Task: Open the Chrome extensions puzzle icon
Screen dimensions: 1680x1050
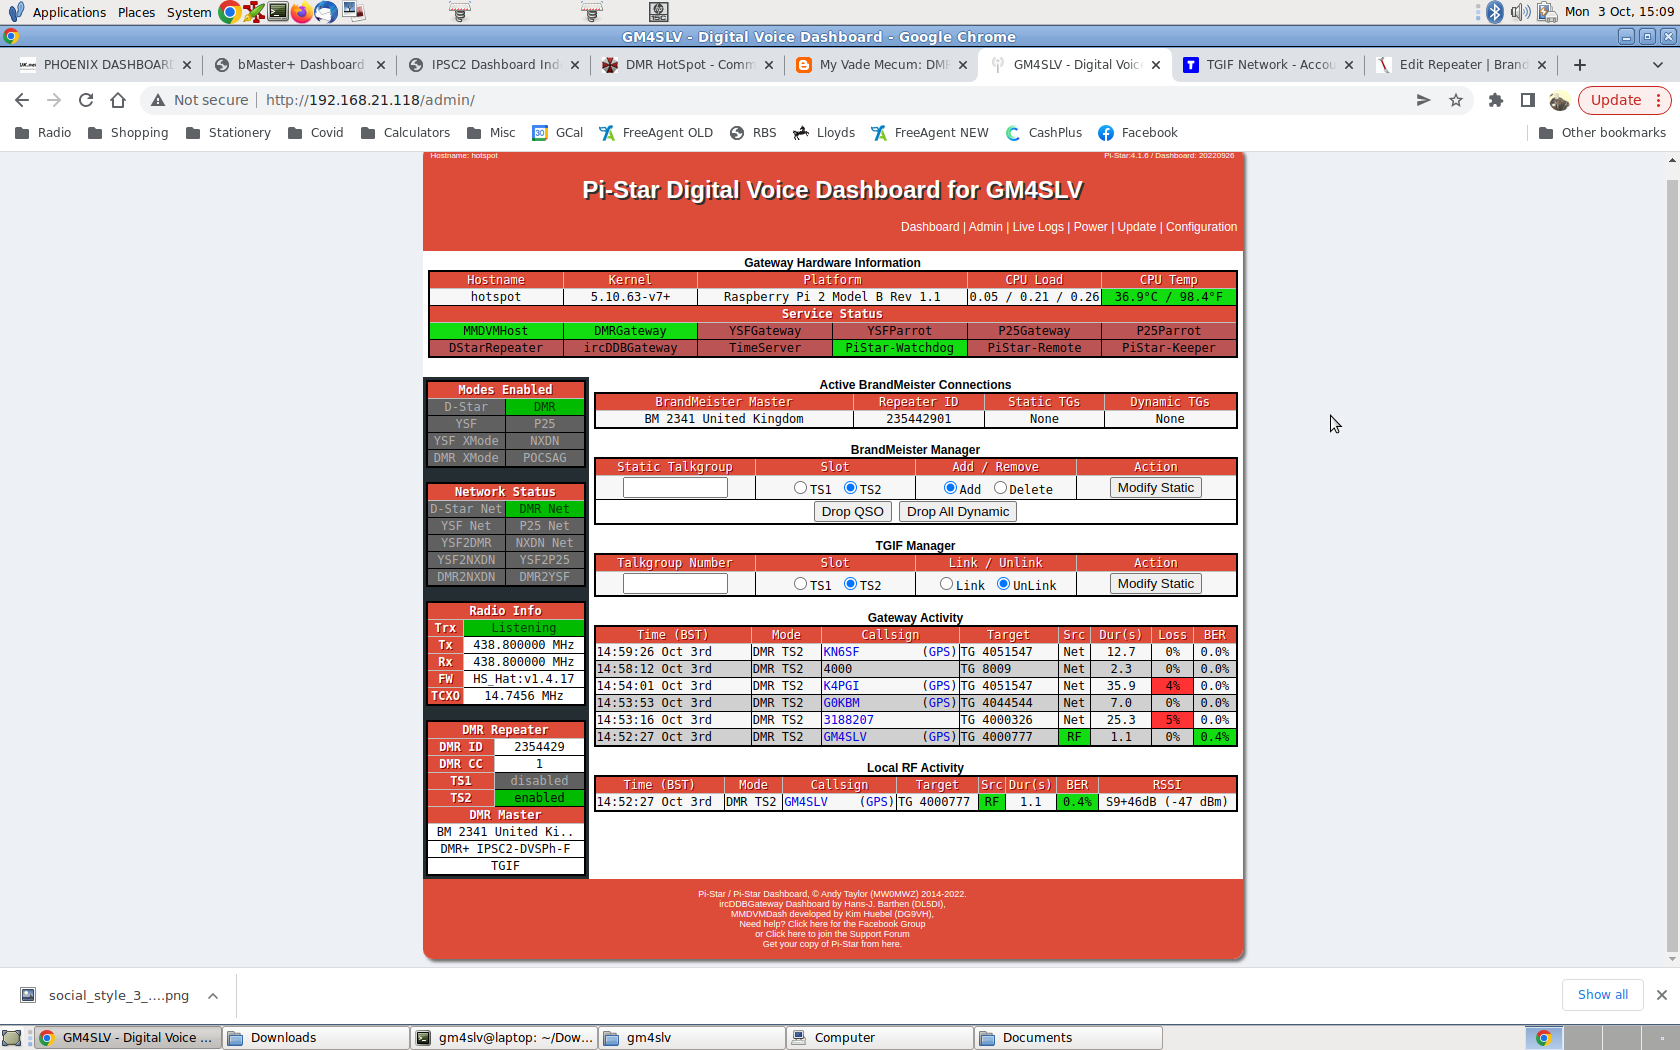Action: pos(1496,100)
